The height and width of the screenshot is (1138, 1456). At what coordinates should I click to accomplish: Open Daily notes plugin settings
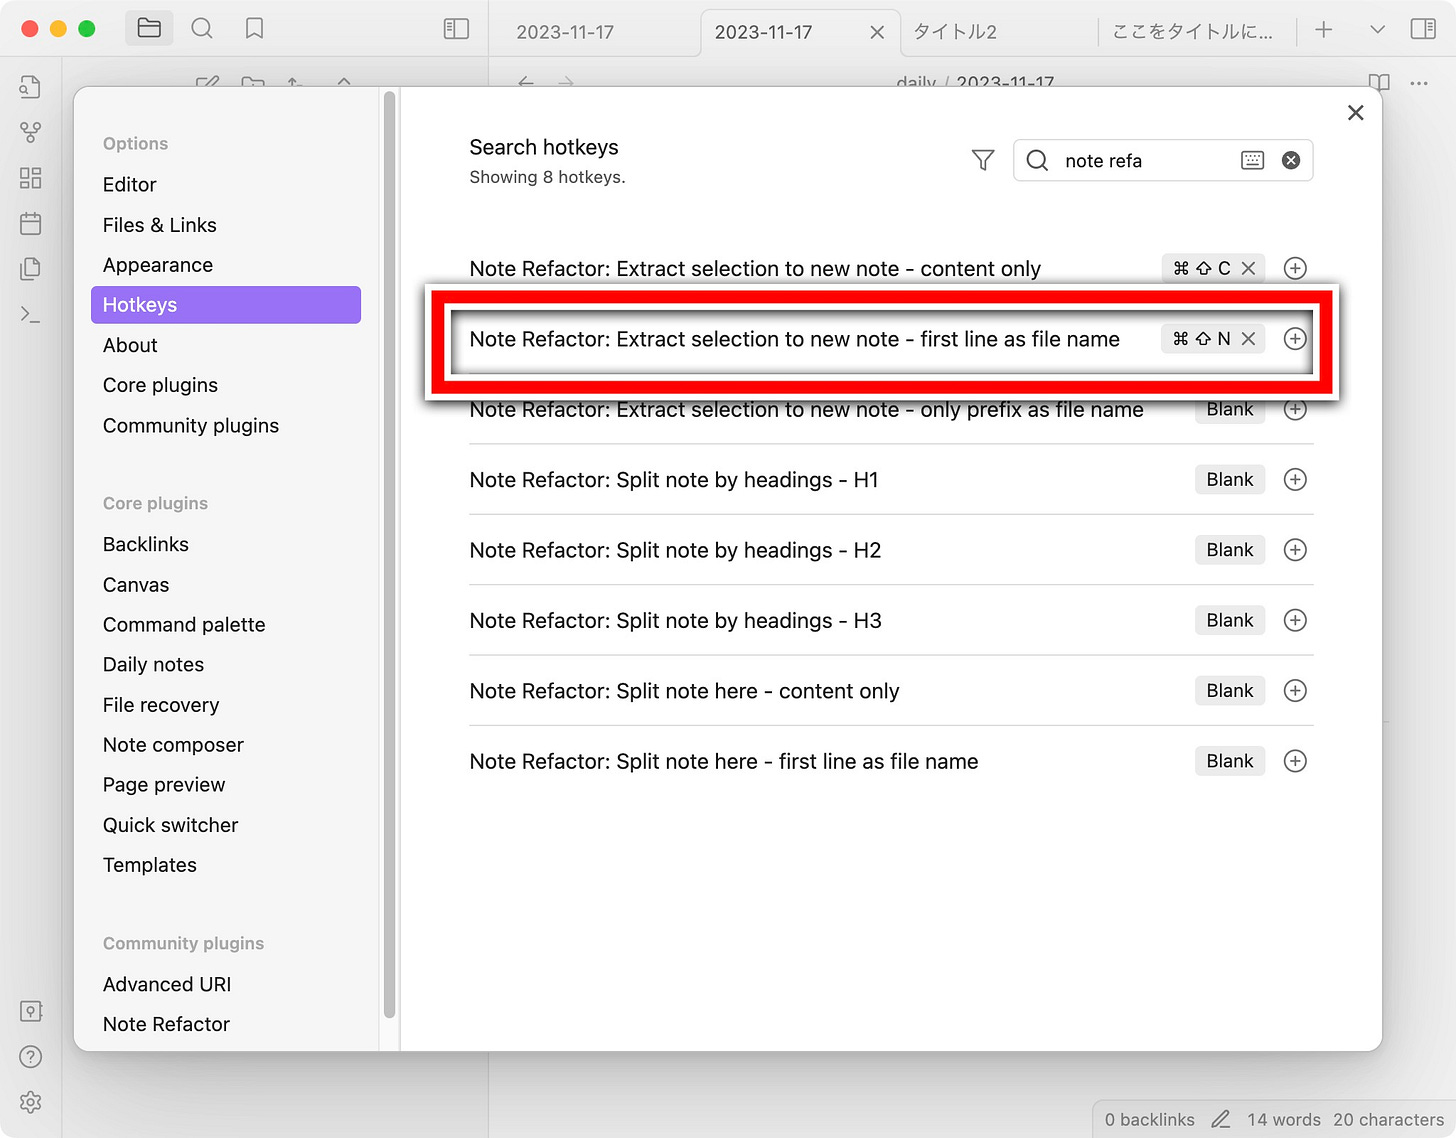[226, 665]
